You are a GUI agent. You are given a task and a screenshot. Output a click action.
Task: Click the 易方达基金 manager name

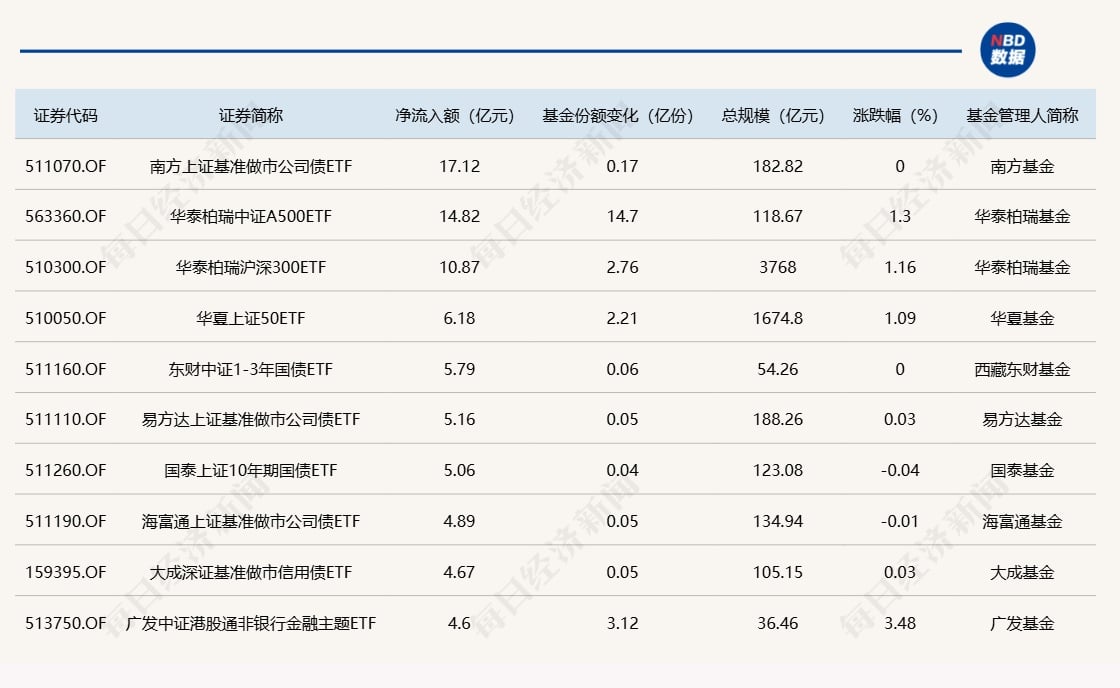[1022, 419]
